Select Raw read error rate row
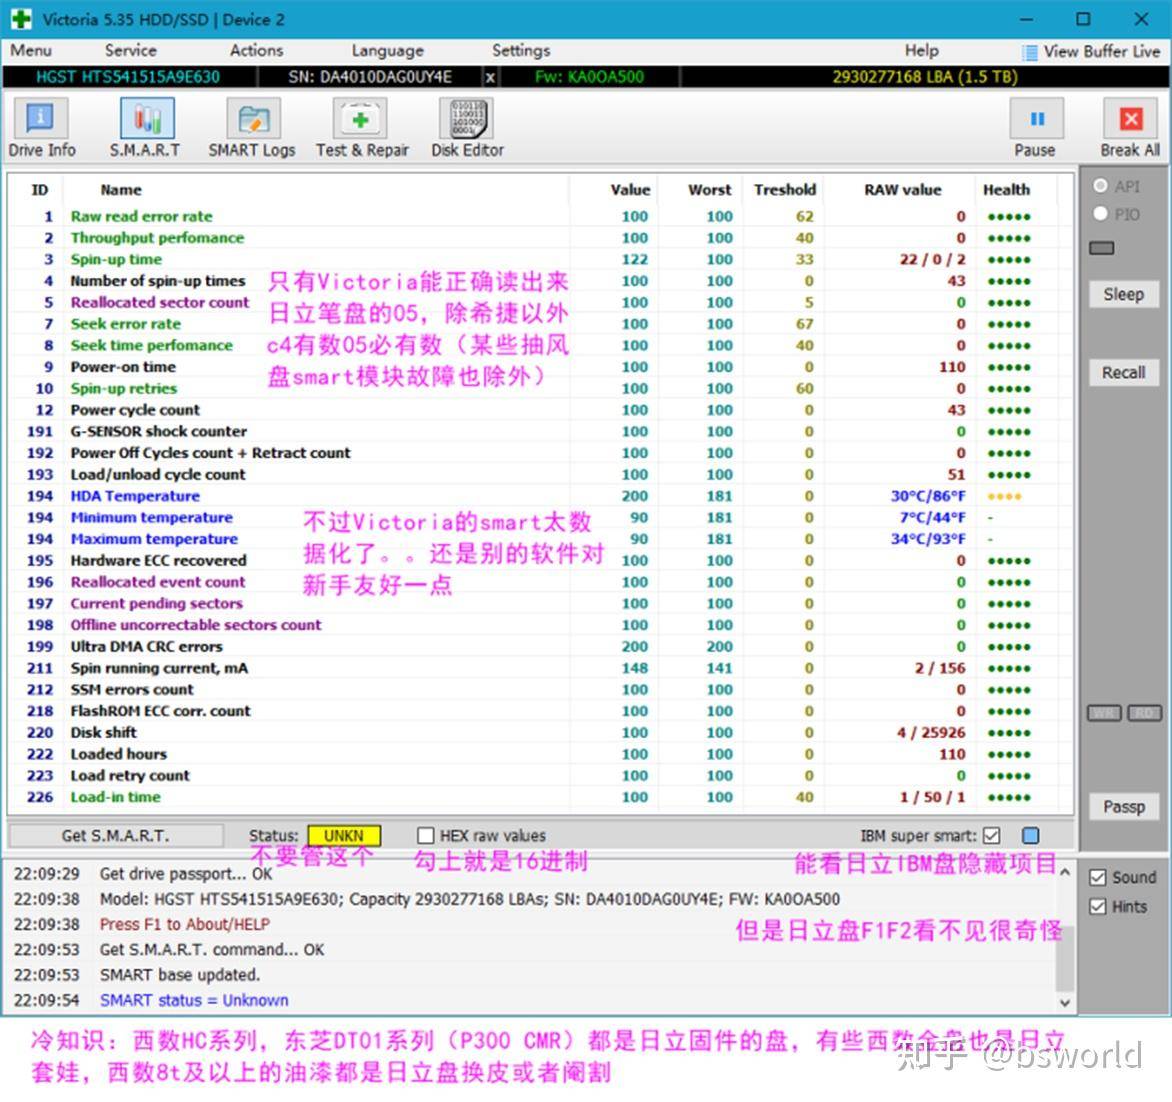 coord(540,216)
